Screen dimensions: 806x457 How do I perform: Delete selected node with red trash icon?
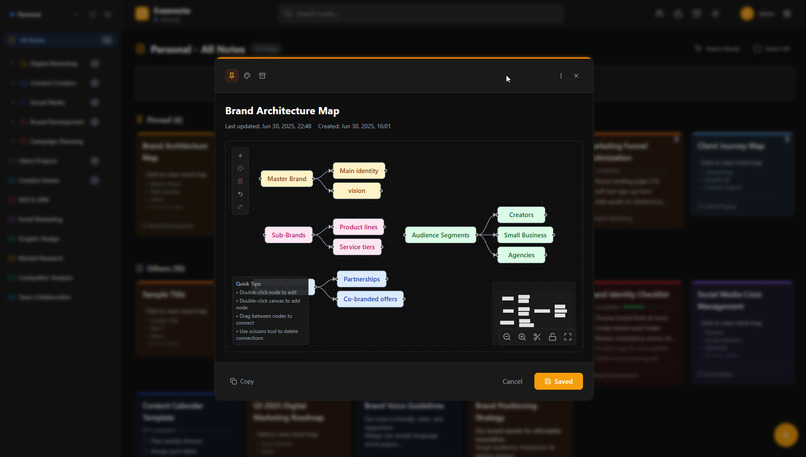click(x=240, y=181)
